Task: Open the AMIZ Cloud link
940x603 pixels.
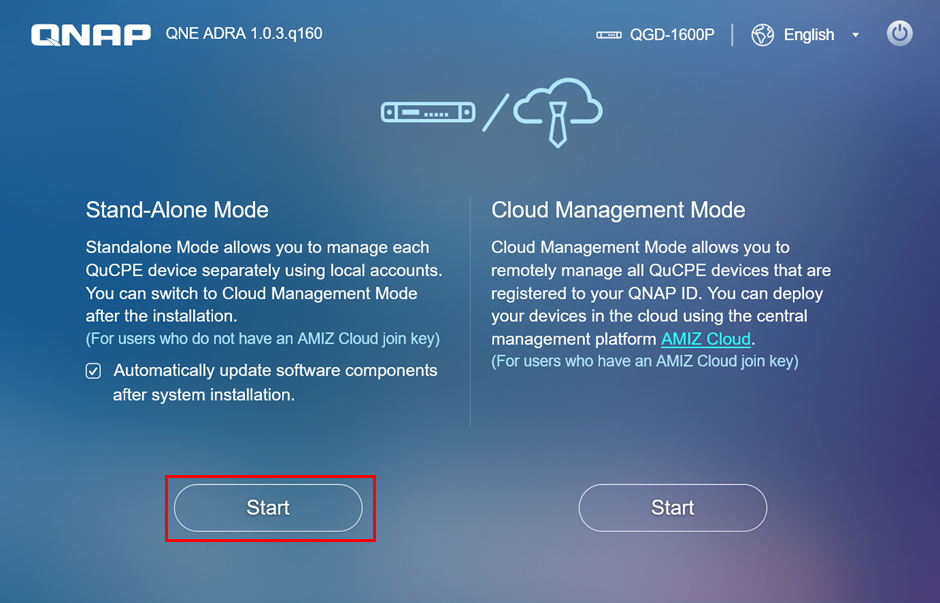Action: coord(706,339)
